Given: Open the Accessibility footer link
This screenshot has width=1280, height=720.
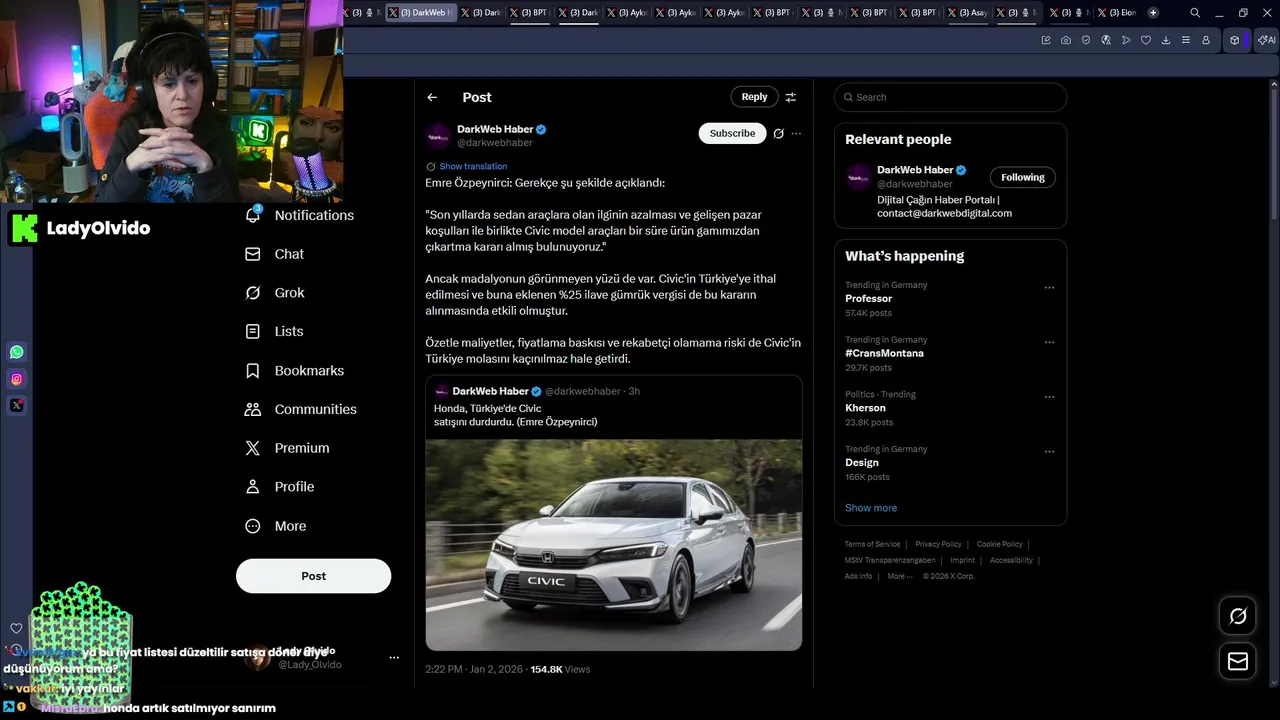Looking at the screenshot, I should pyautogui.click(x=1011, y=560).
